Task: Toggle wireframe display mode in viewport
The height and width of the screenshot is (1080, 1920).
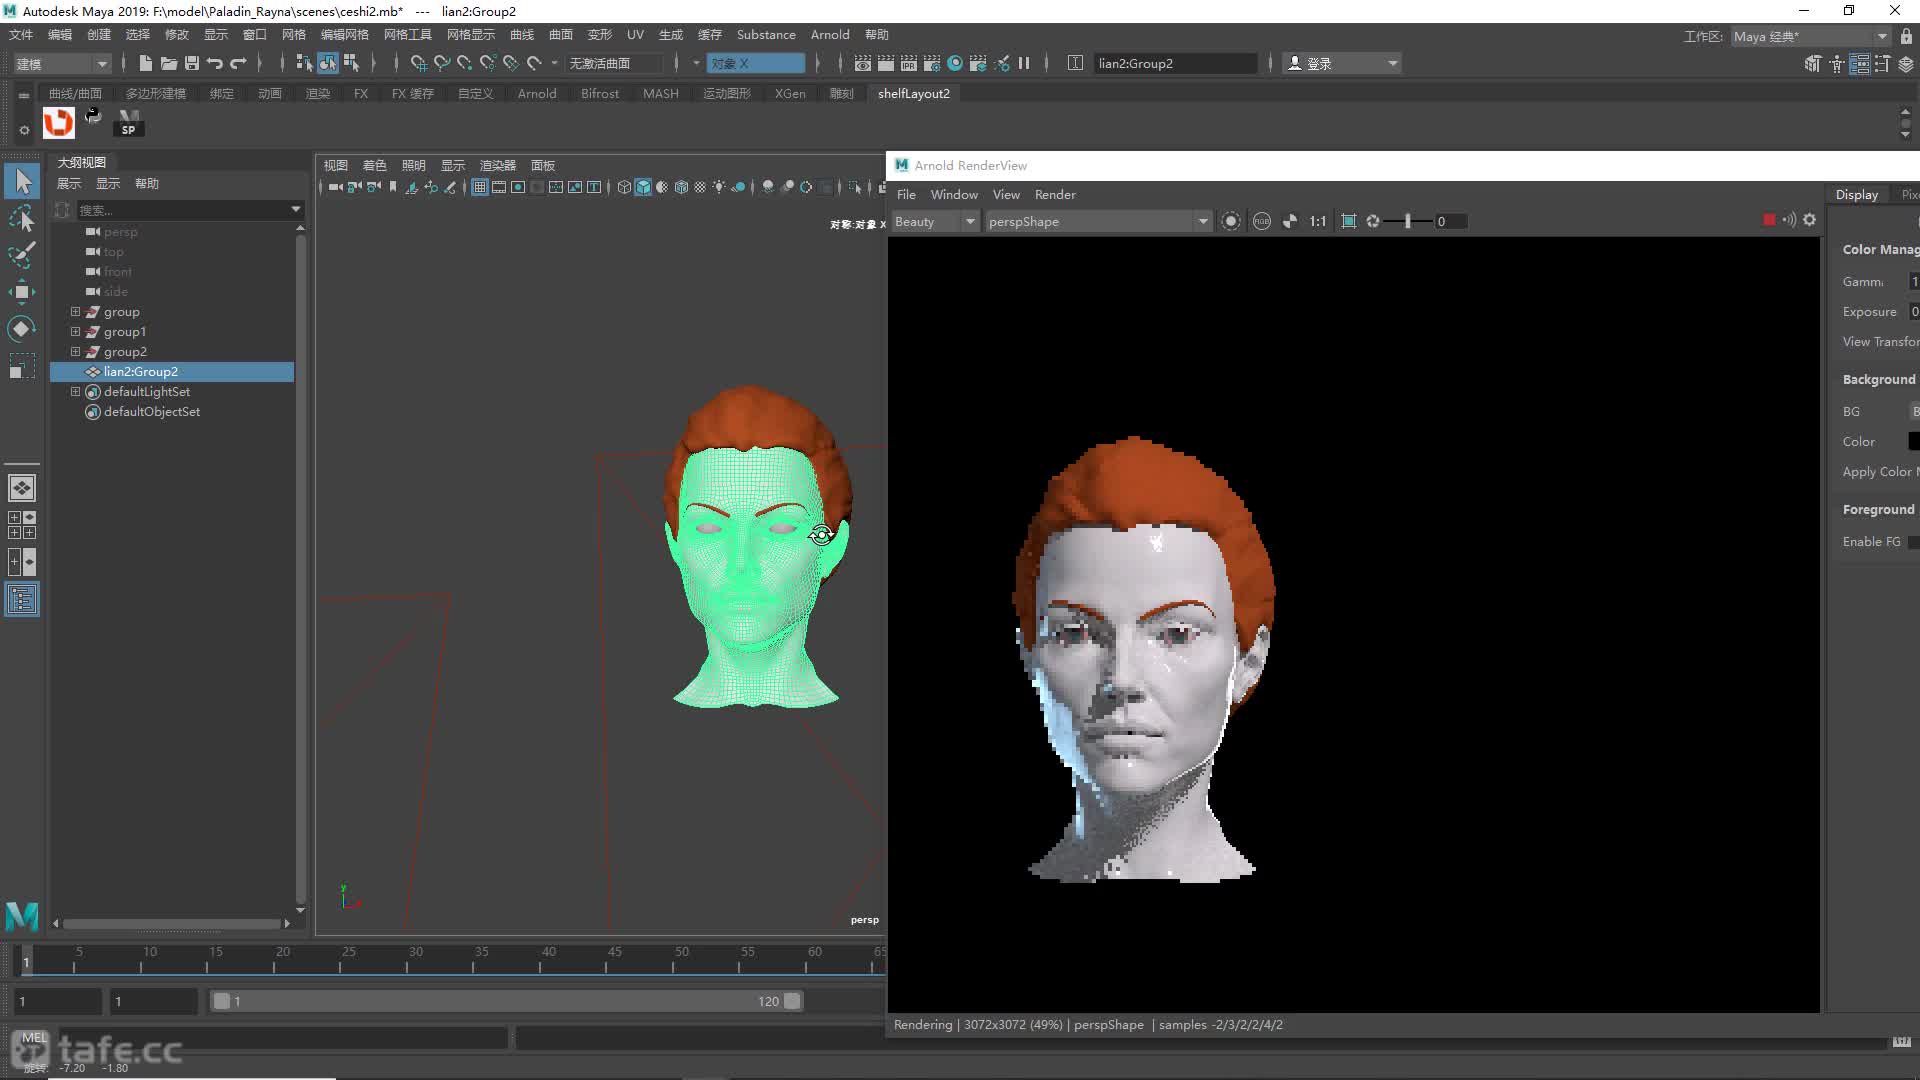Action: [x=624, y=187]
